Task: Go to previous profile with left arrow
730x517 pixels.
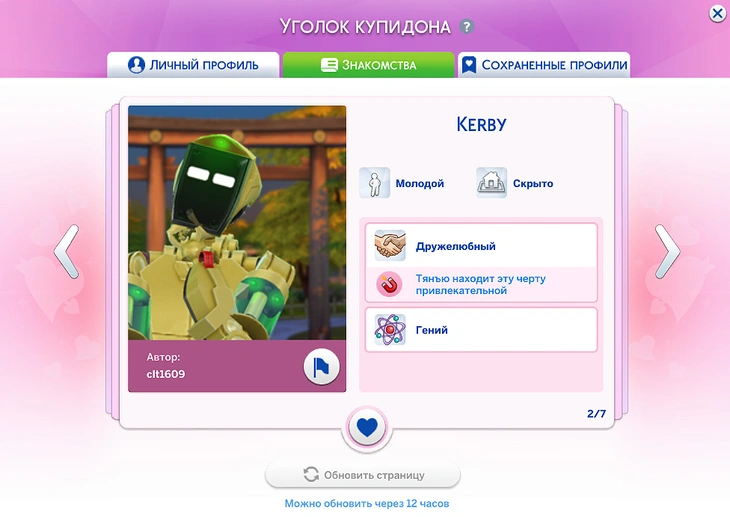Action: tap(66, 251)
